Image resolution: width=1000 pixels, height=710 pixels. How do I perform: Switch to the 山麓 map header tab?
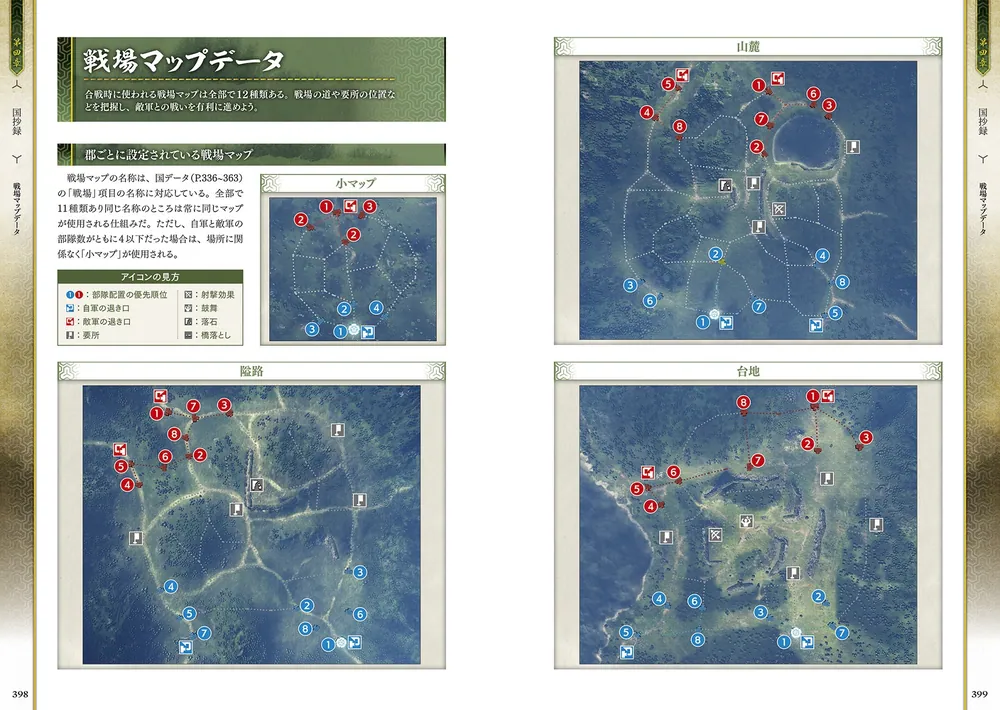751,45
